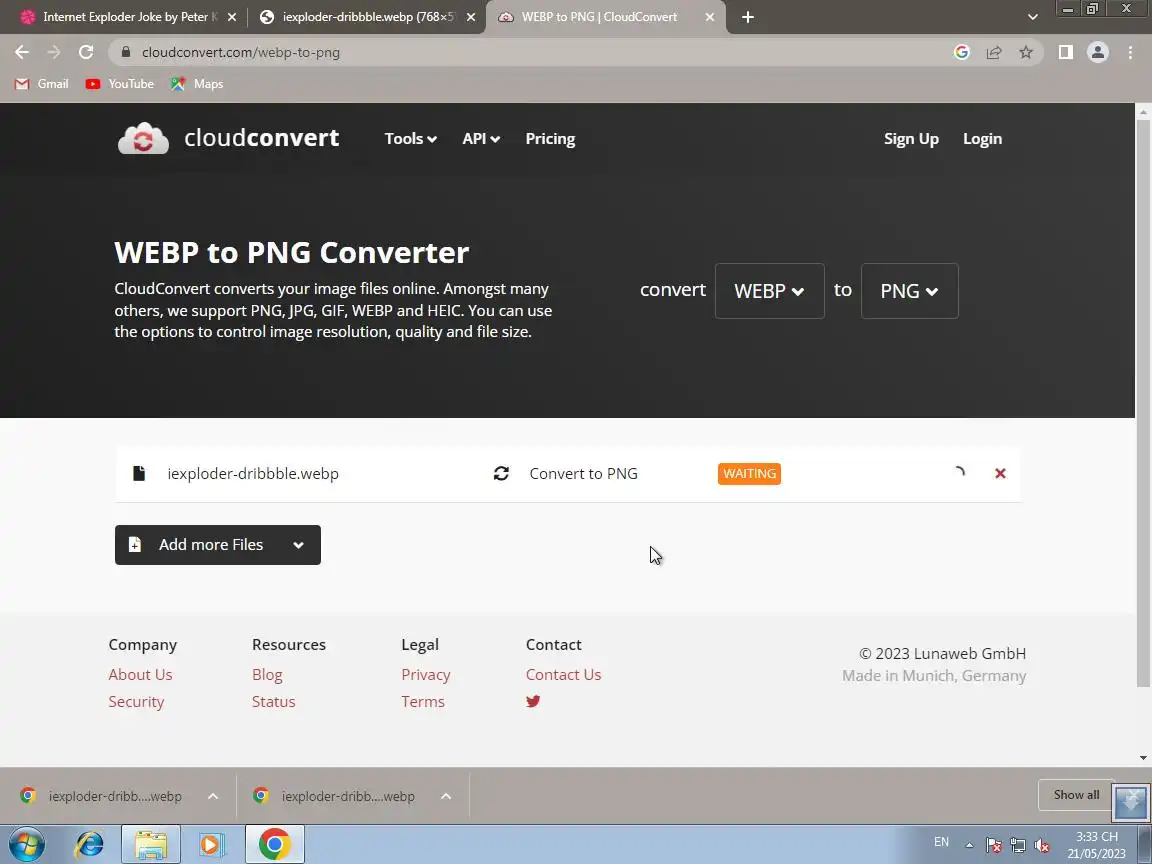Open the Gmail bookmark
The image size is (1152, 864).
(42, 84)
